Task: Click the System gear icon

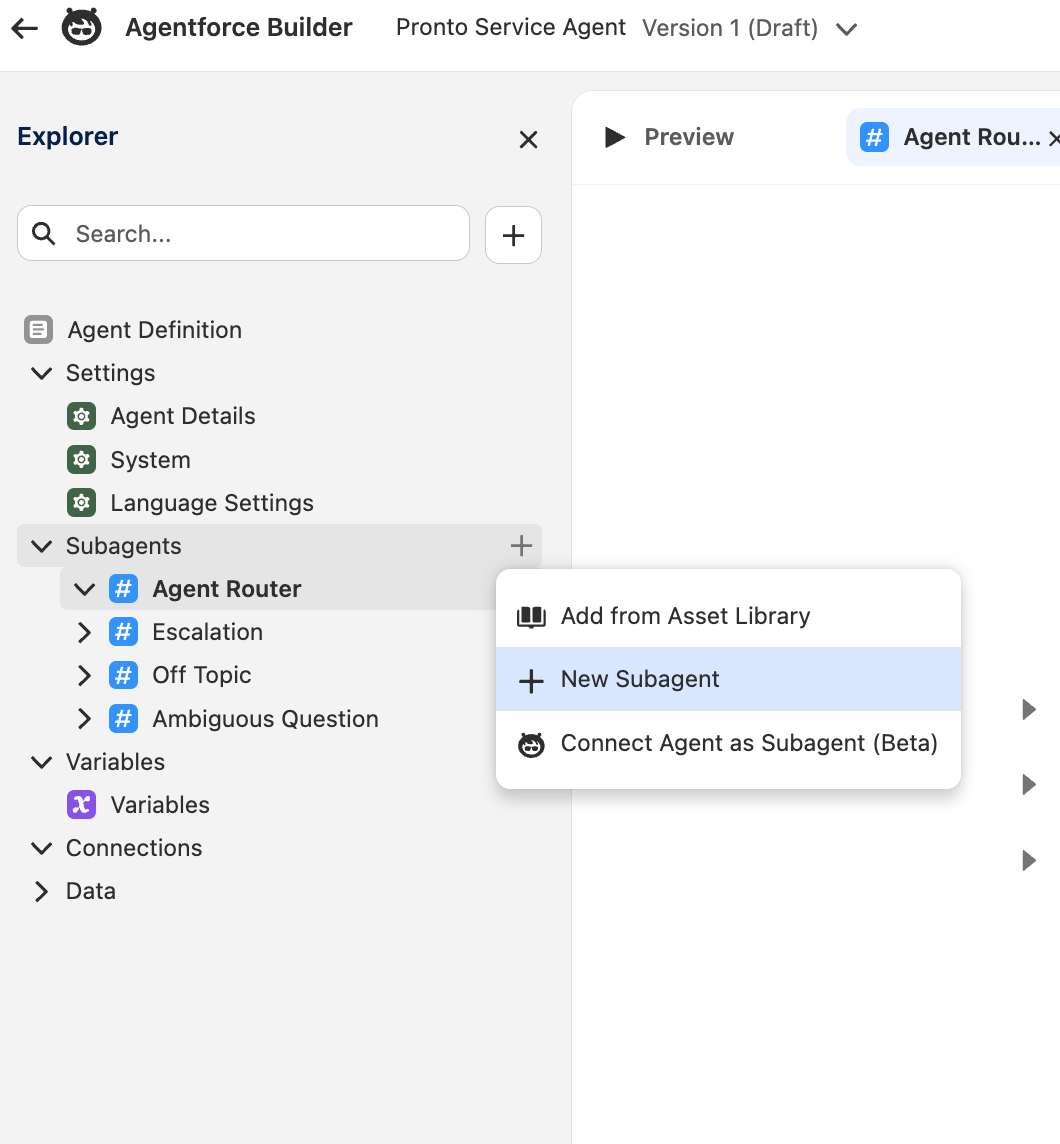Action: pos(81,460)
